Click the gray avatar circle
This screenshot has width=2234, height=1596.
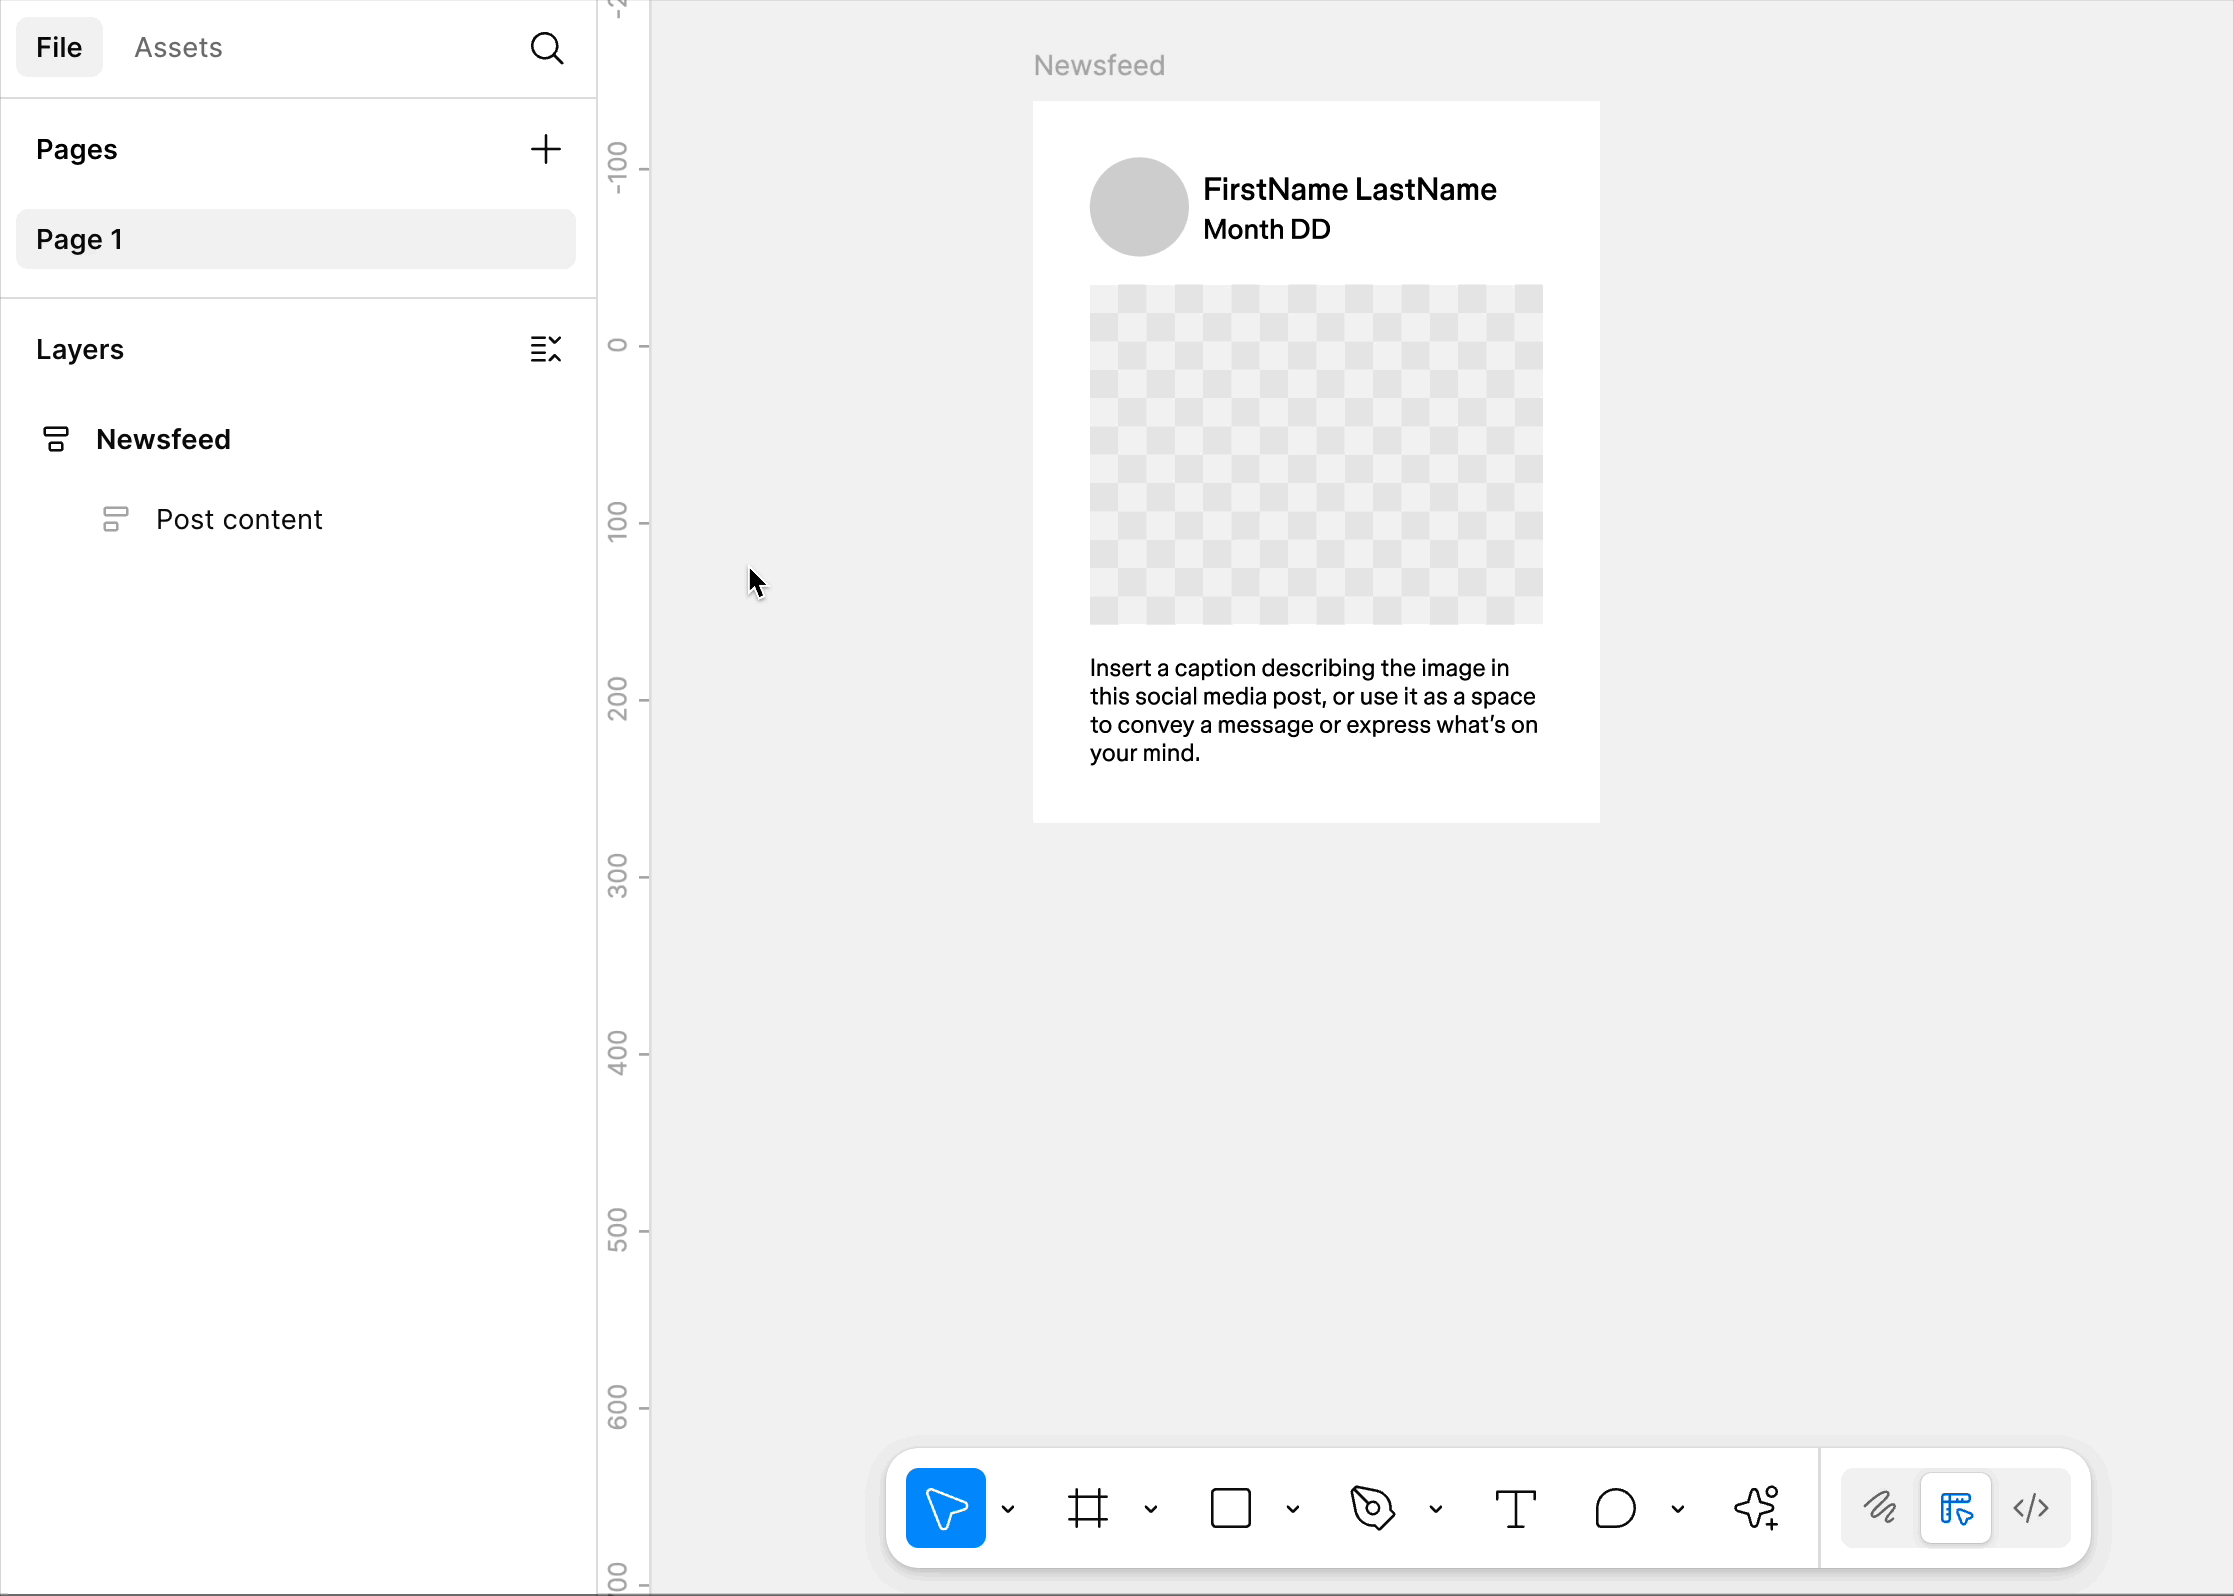[x=1139, y=207]
